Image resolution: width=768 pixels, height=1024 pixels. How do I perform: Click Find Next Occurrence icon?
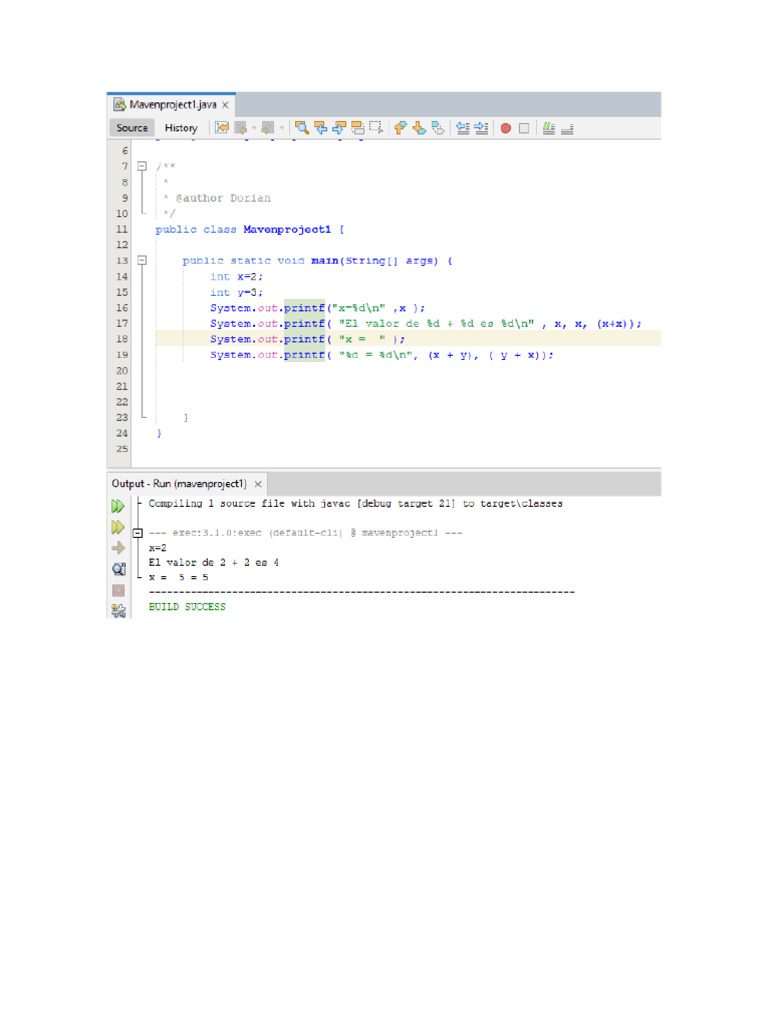pos(339,128)
